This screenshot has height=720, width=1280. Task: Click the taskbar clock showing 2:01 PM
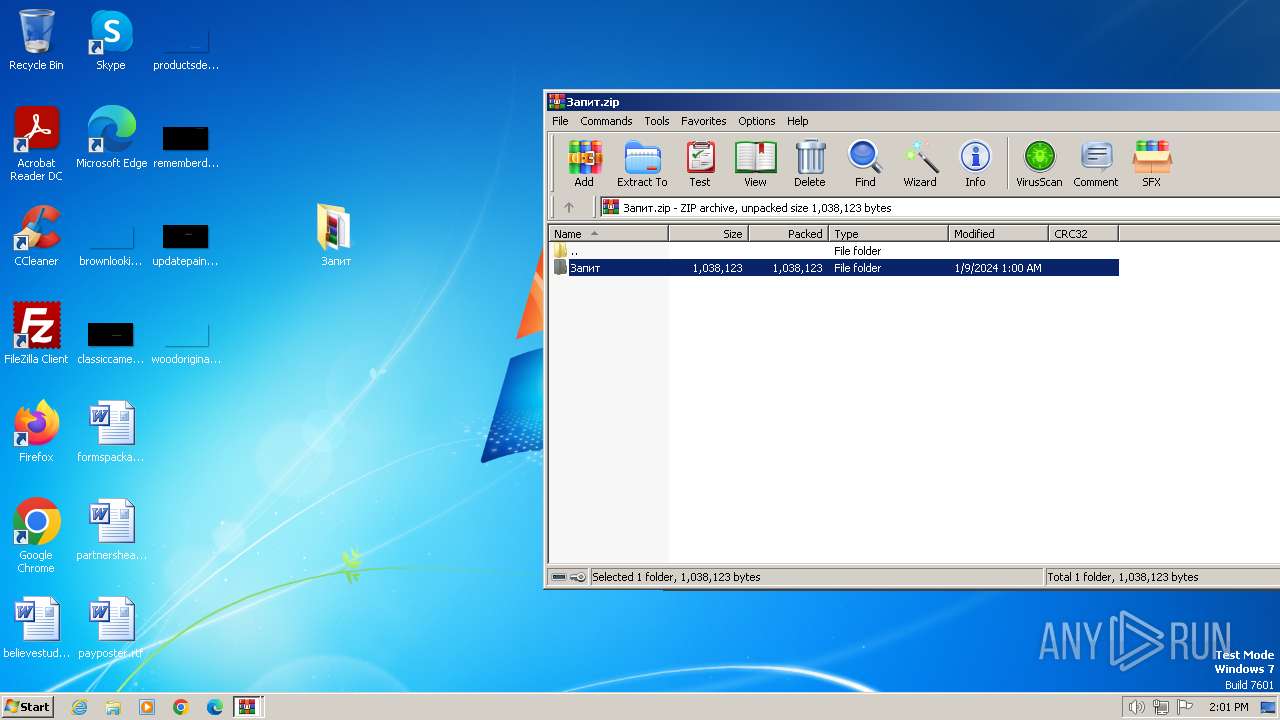pyautogui.click(x=1228, y=707)
